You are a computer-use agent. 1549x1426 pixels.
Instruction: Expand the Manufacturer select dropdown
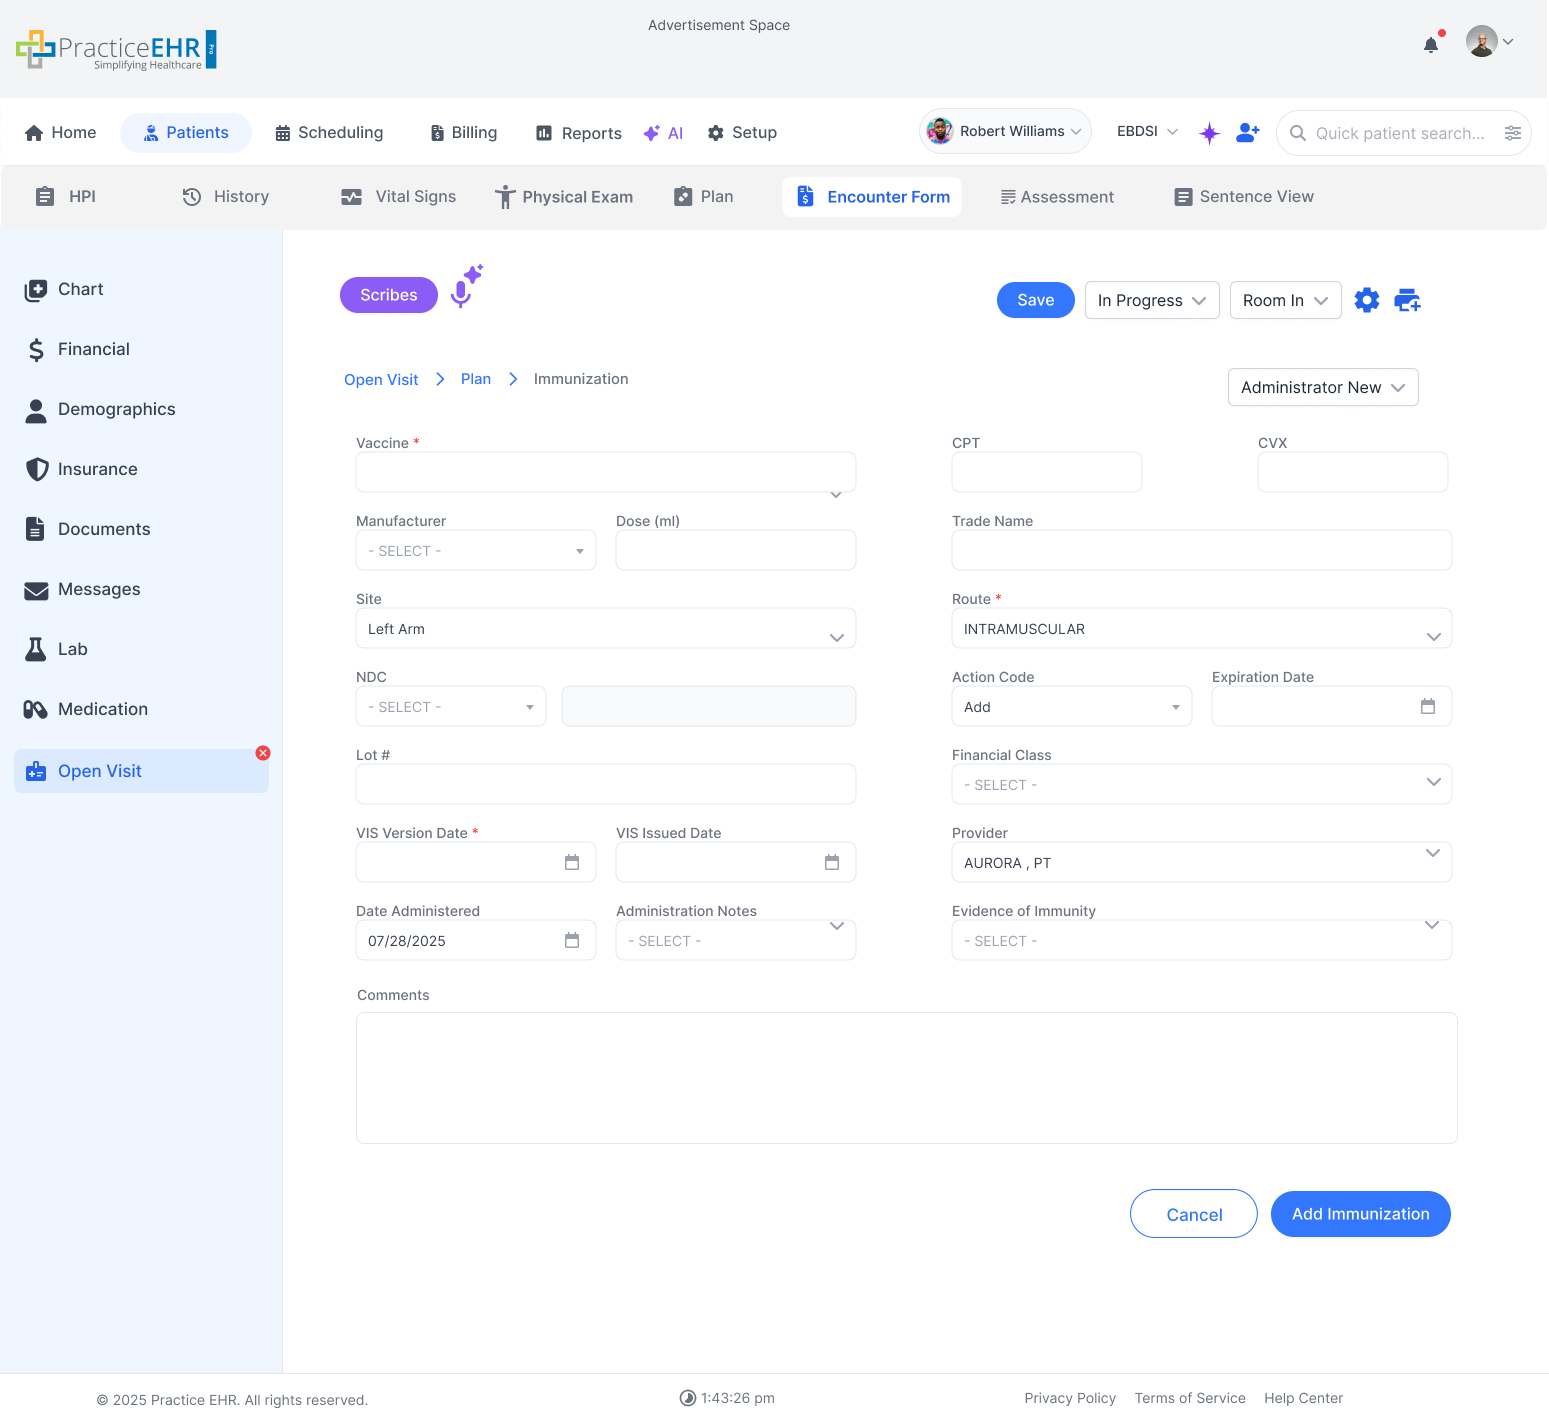pyautogui.click(x=475, y=551)
